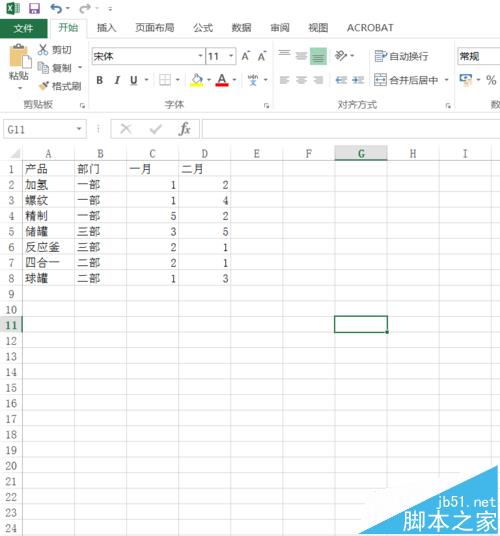Click the Redo arrow icon
500x536 pixels.
(85, 8)
